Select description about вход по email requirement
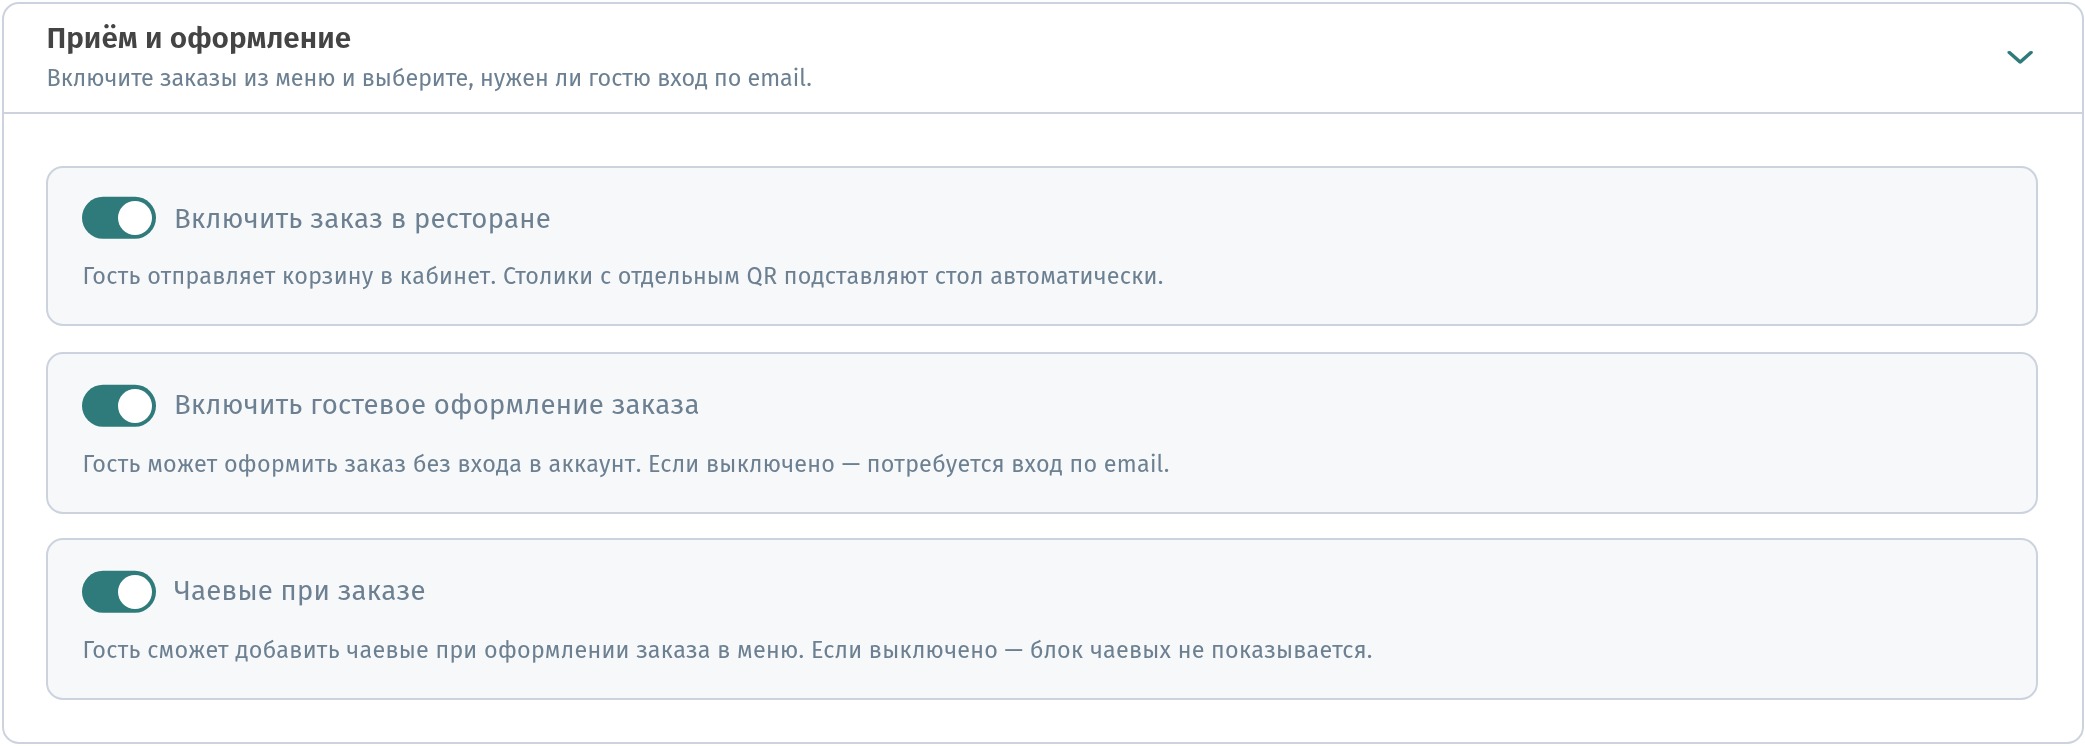Screen dimensions: 2085x746 point(626,464)
